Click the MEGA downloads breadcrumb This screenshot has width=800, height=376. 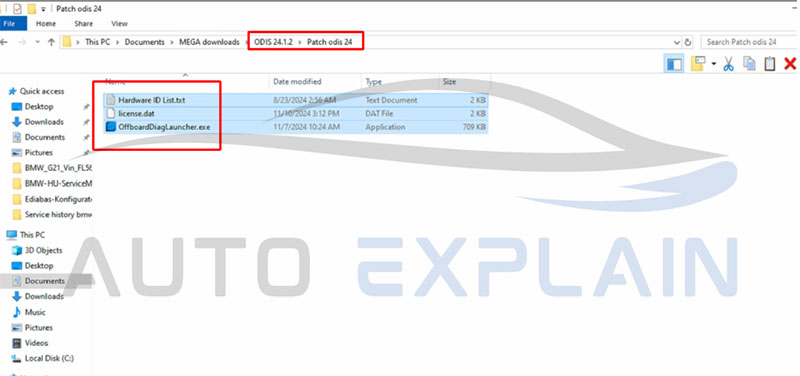click(209, 42)
